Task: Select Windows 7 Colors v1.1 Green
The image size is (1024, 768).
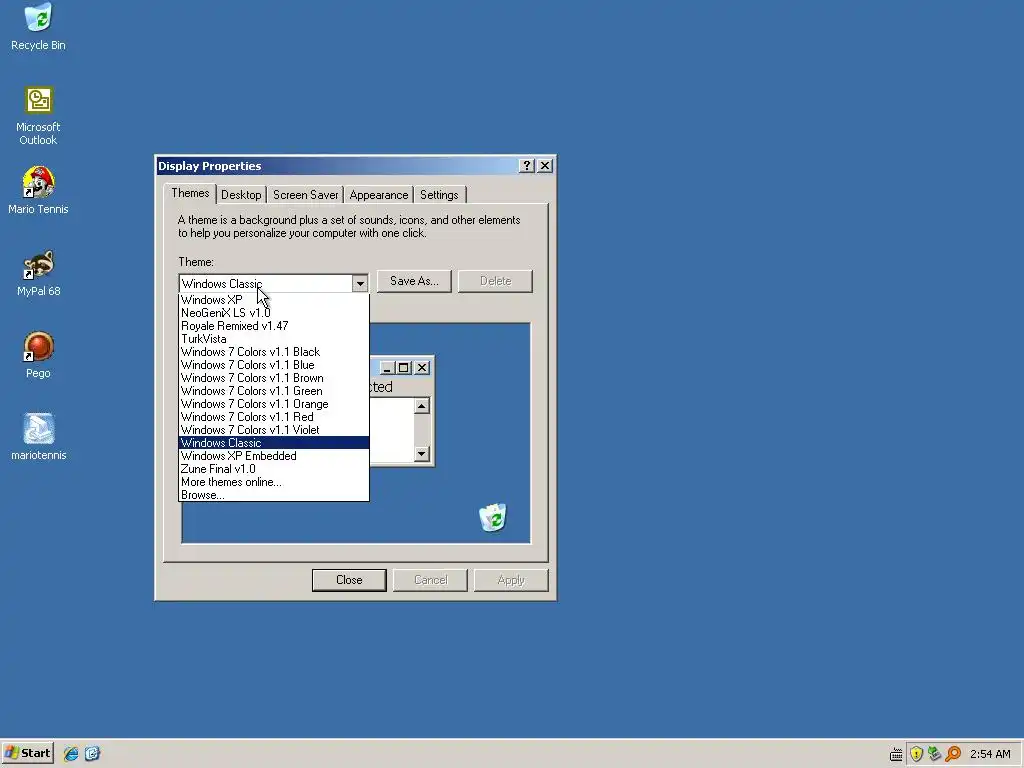Action: pyautogui.click(x=274, y=391)
